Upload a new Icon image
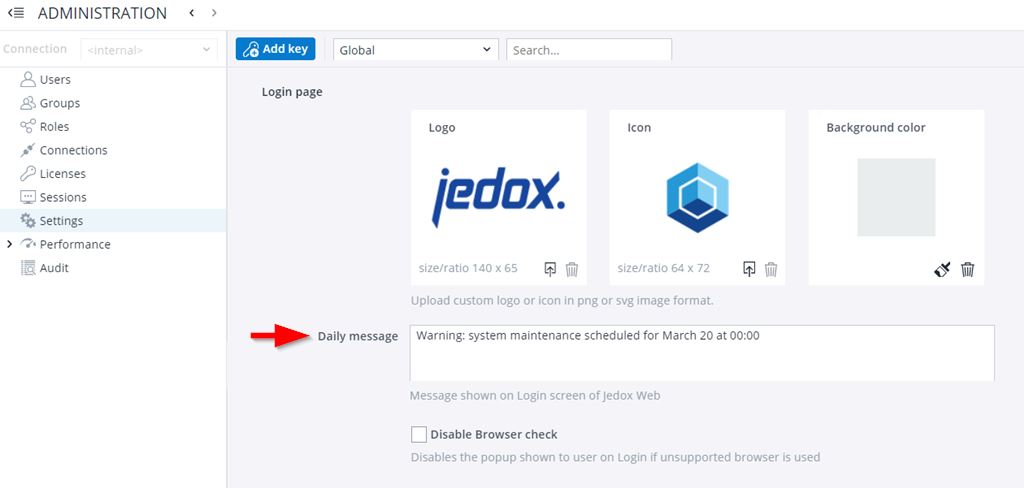The image size is (1024, 488). [750, 268]
